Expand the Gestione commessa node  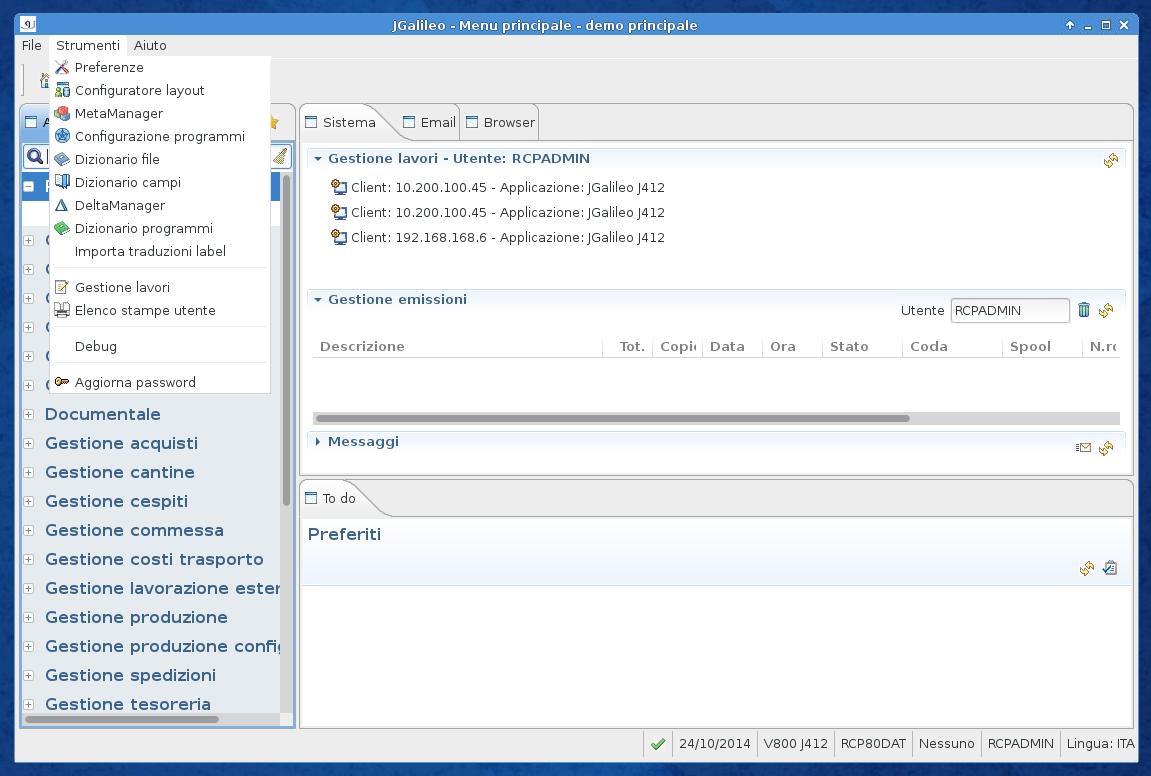coord(29,530)
